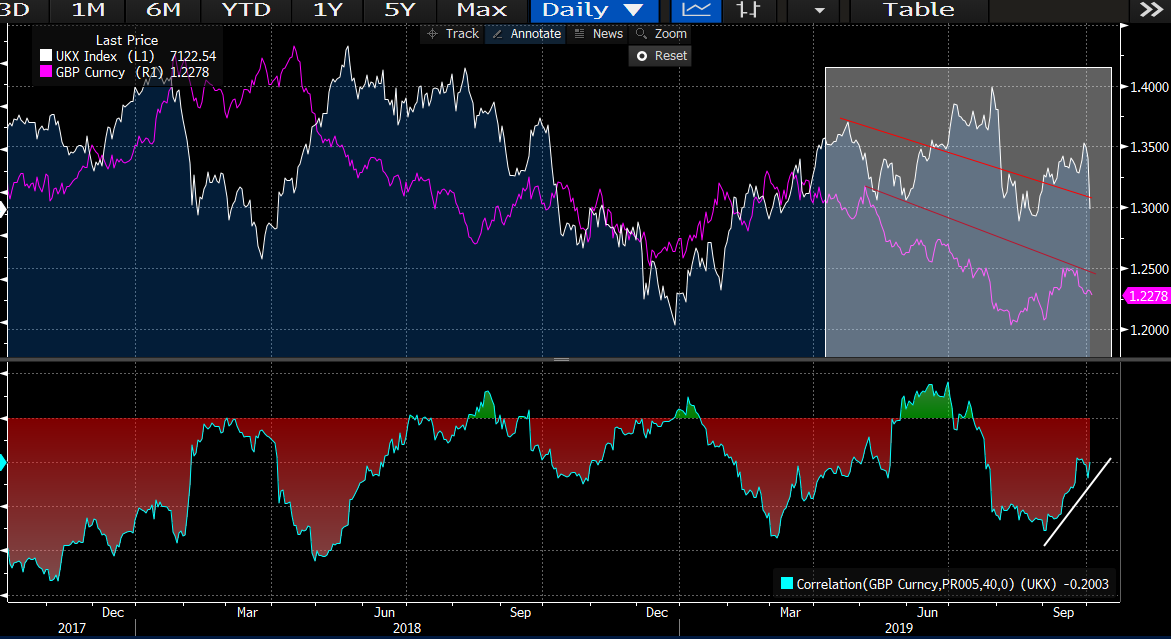Click the GBP Curncy legend label
1171x639 pixels.
point(90,72)
